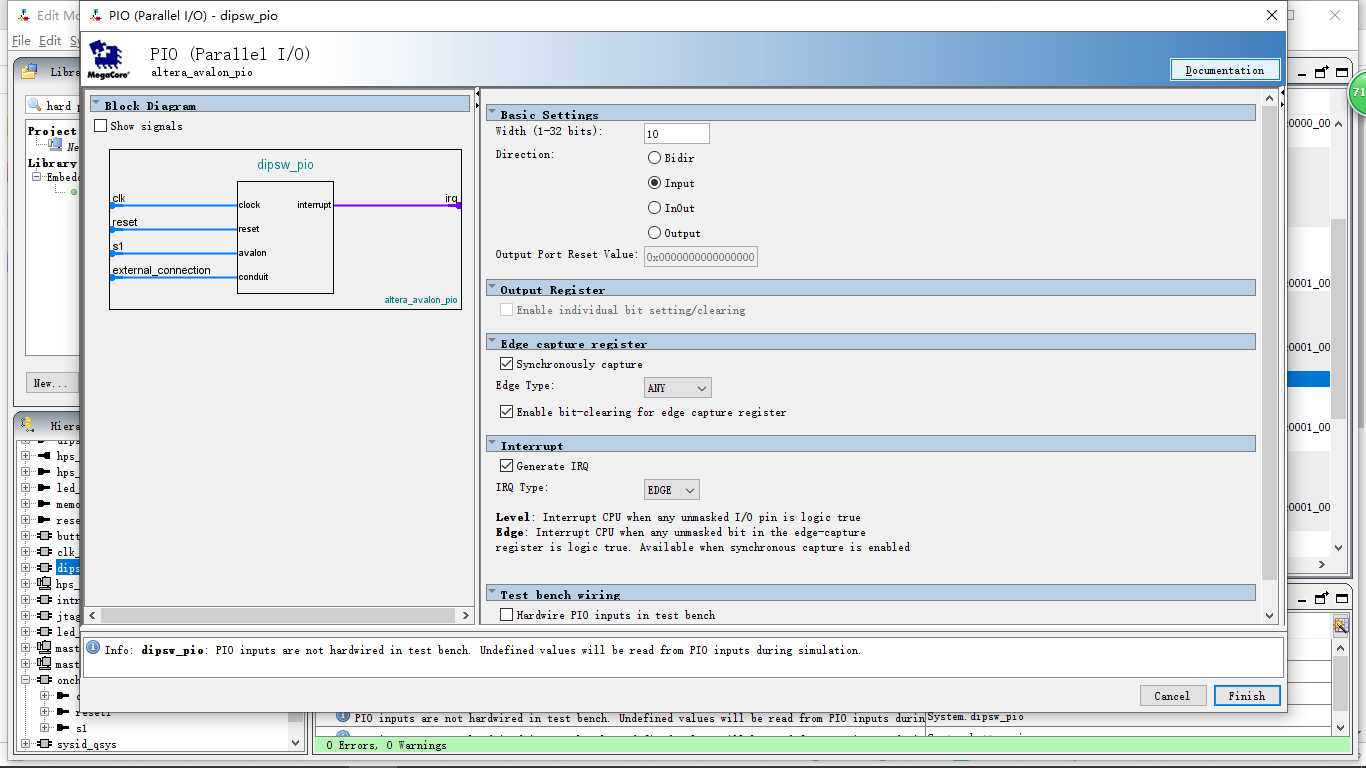The height and width of the screenshot is (768, 1366).
Task: Open the Edge Type dropdown
Action: point(678,388)
